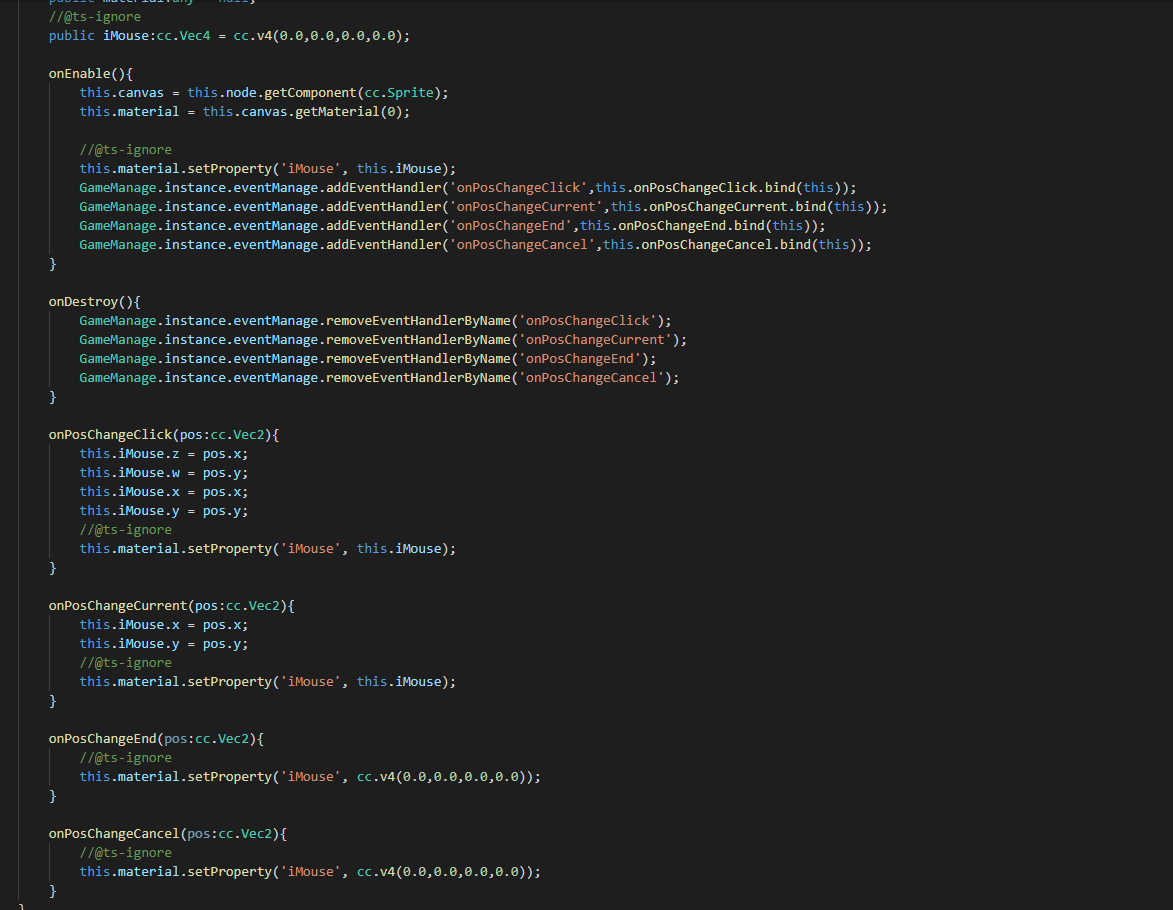Image resolution: width=1173 pixels, height=910 pixels.
Task: Click 'onPosChangeClick' string in addEventHandler line
Action: pos(518,188)
